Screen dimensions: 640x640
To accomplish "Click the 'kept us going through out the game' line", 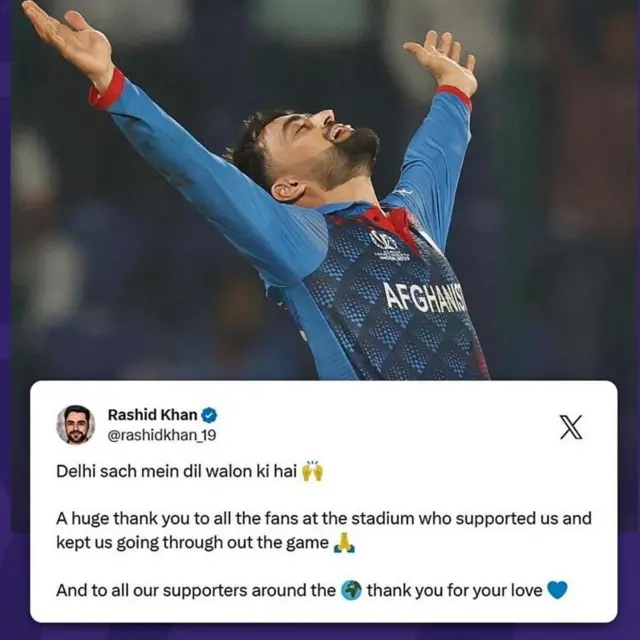I will click(192, 543).
